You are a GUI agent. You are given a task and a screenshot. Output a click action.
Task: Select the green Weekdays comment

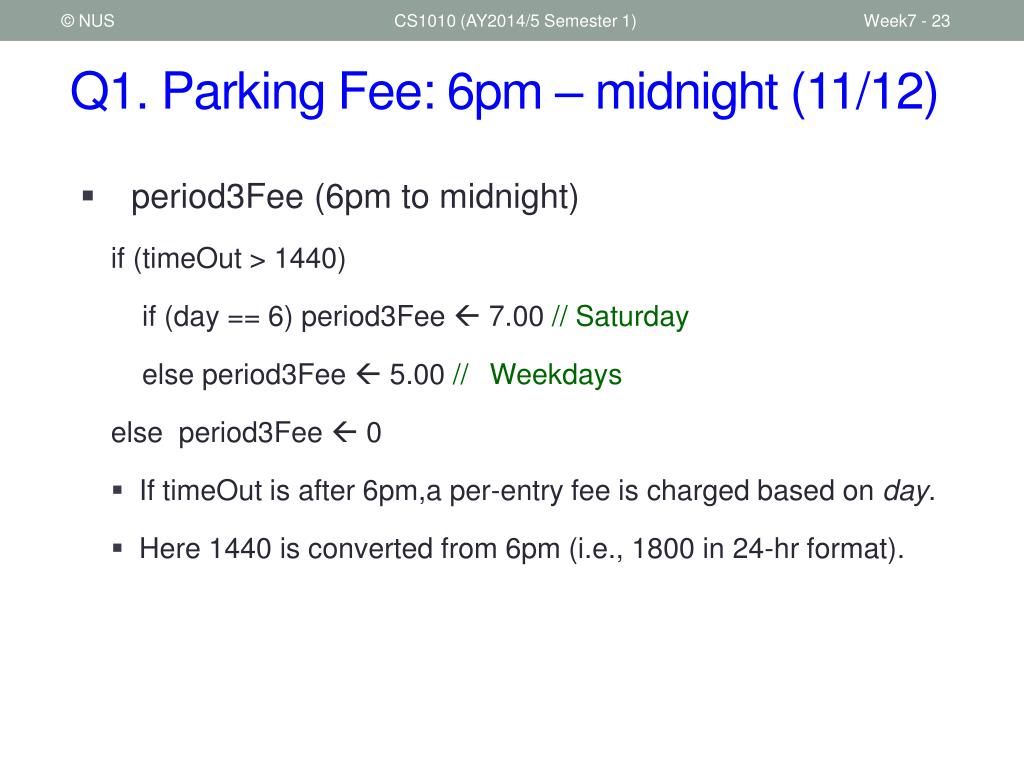[556, 375]
